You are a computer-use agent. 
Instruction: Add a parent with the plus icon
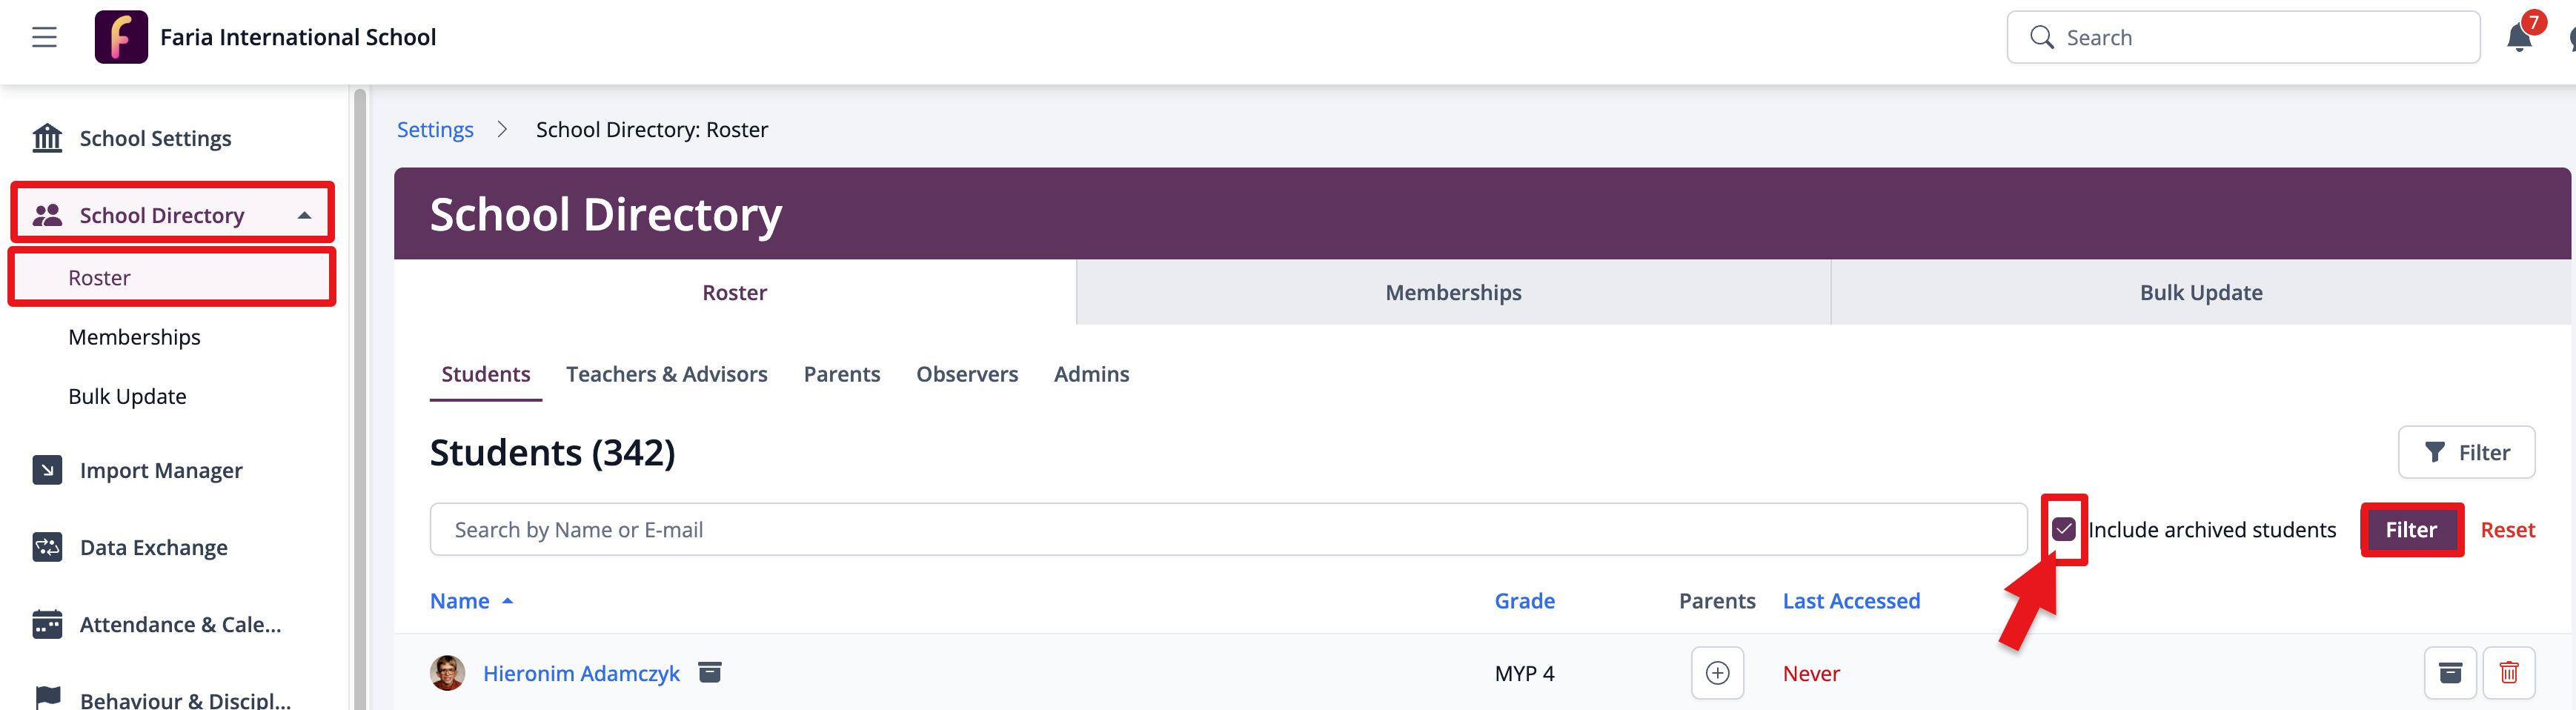(1717, 673)
